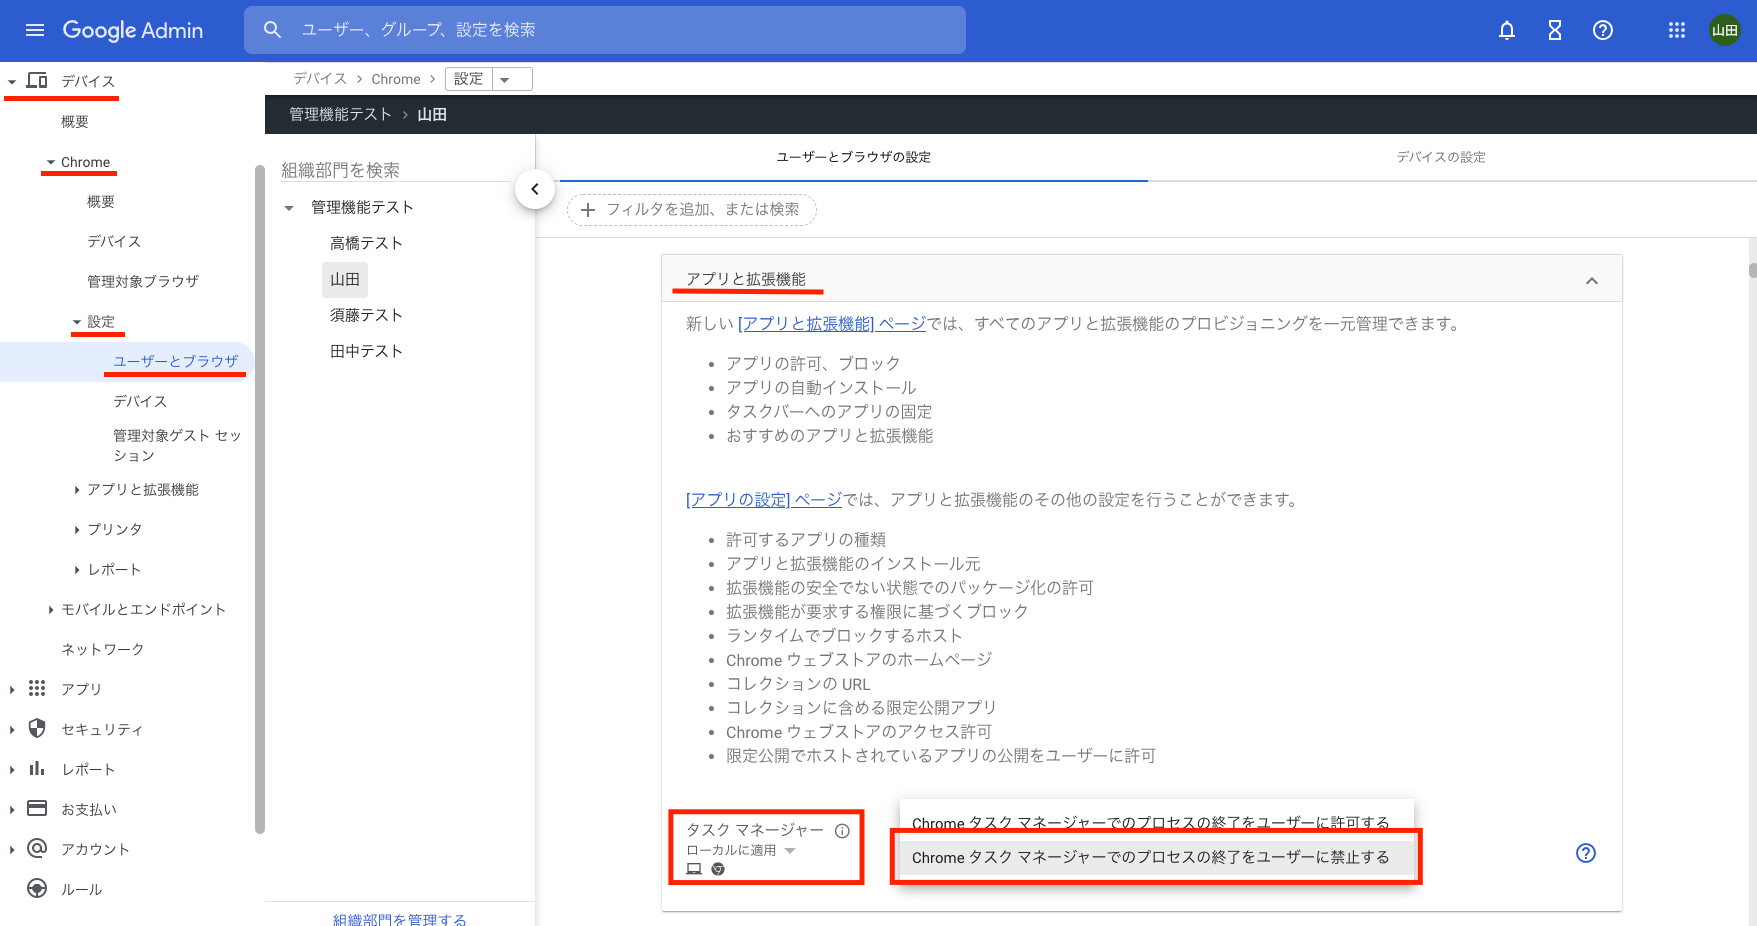
Task: Add a filter via フィルタを追加、または検索
Action: tap(692, 209)
